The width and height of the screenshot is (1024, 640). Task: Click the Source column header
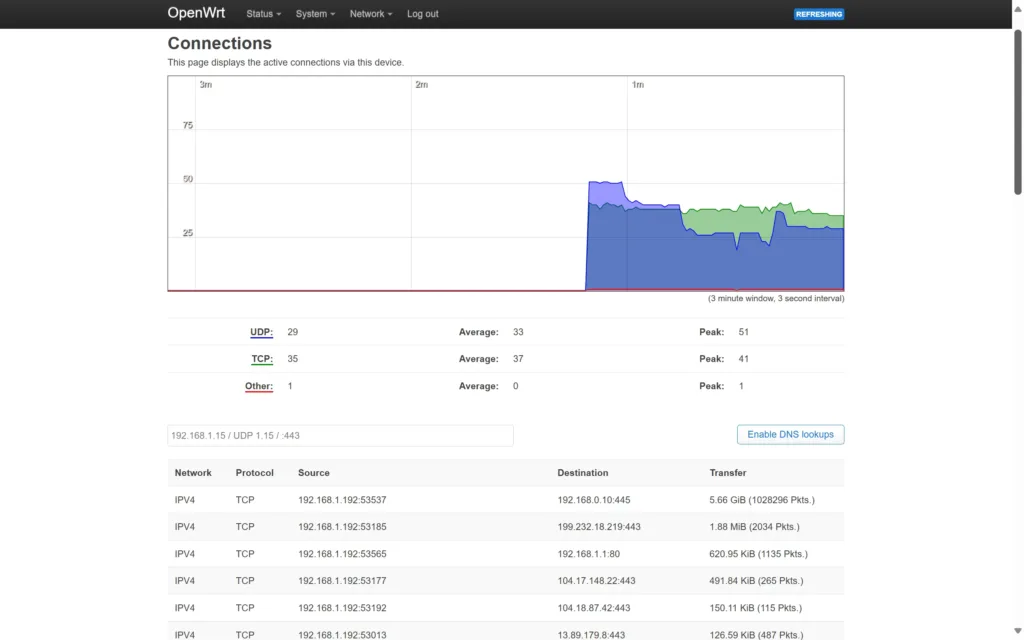pos(313,473)
